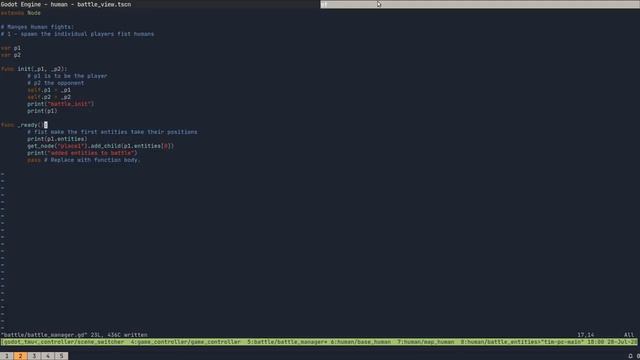Switch to workspace 5 in the bottom bar
The image size is (640, 360).
point(62,356)
